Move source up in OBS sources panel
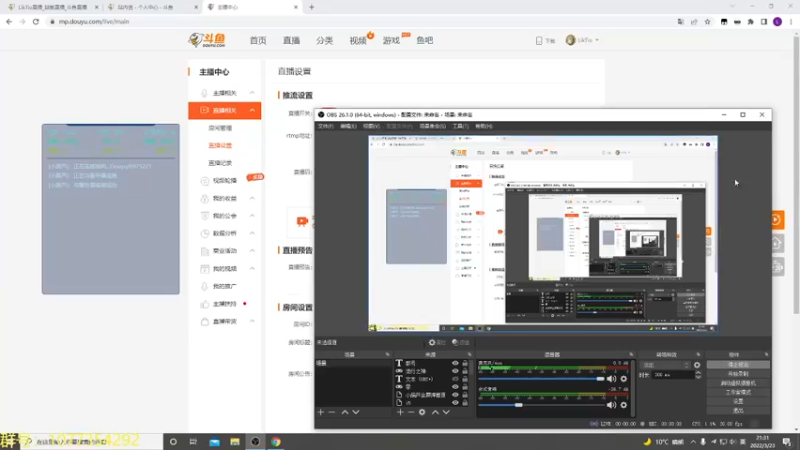Image resolution: width=800 pixels, height=450 pixels. pos(435,412)
